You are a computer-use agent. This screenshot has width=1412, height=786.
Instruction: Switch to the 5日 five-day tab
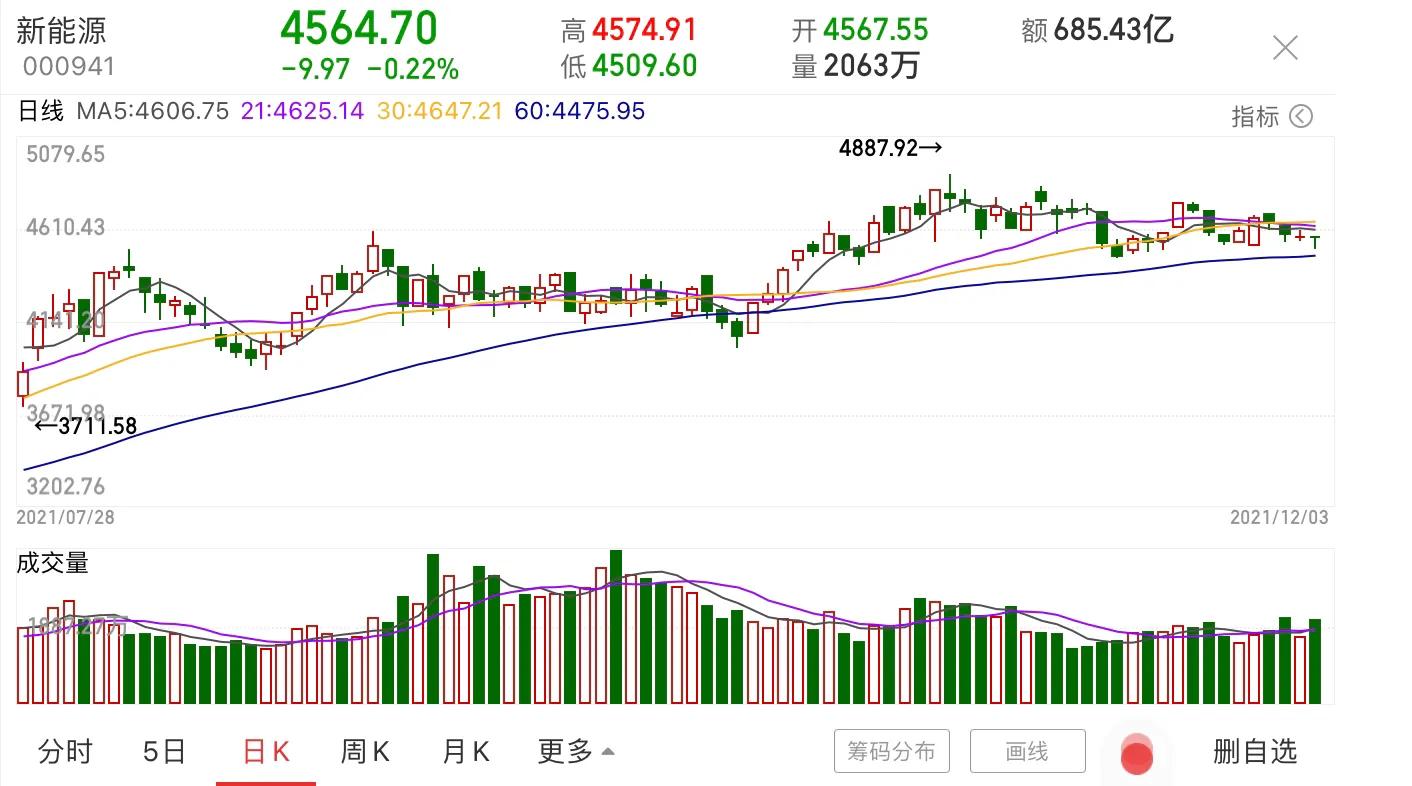[x=164, y=752]
